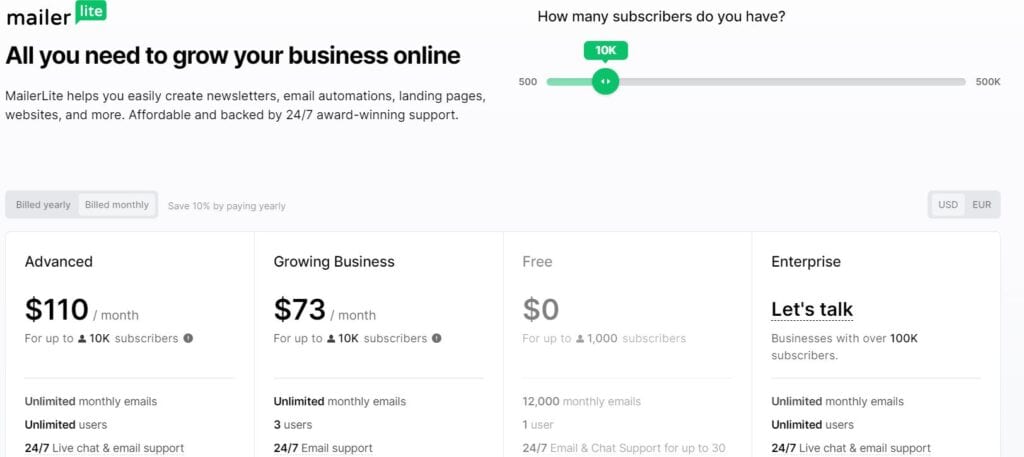This screenshot has height=457, width=1024.
Task: Click '24/7 Live chat & email support' in Enterprise
Action: 851,449
